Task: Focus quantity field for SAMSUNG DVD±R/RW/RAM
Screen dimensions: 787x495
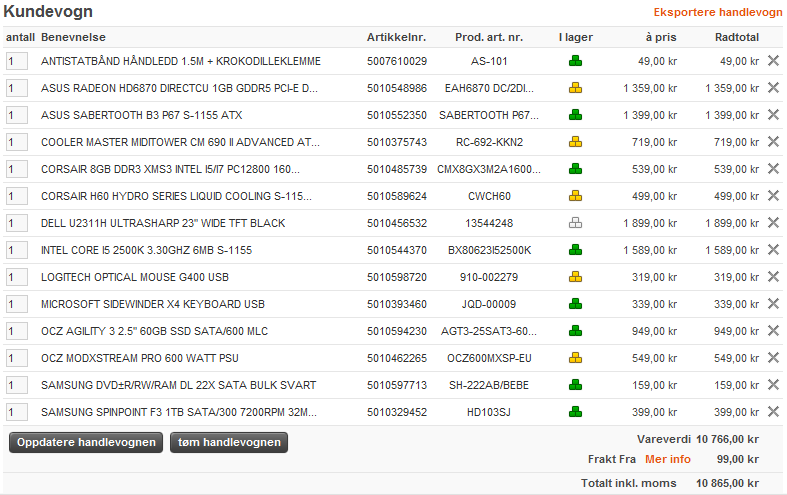Action: [17, 385]
